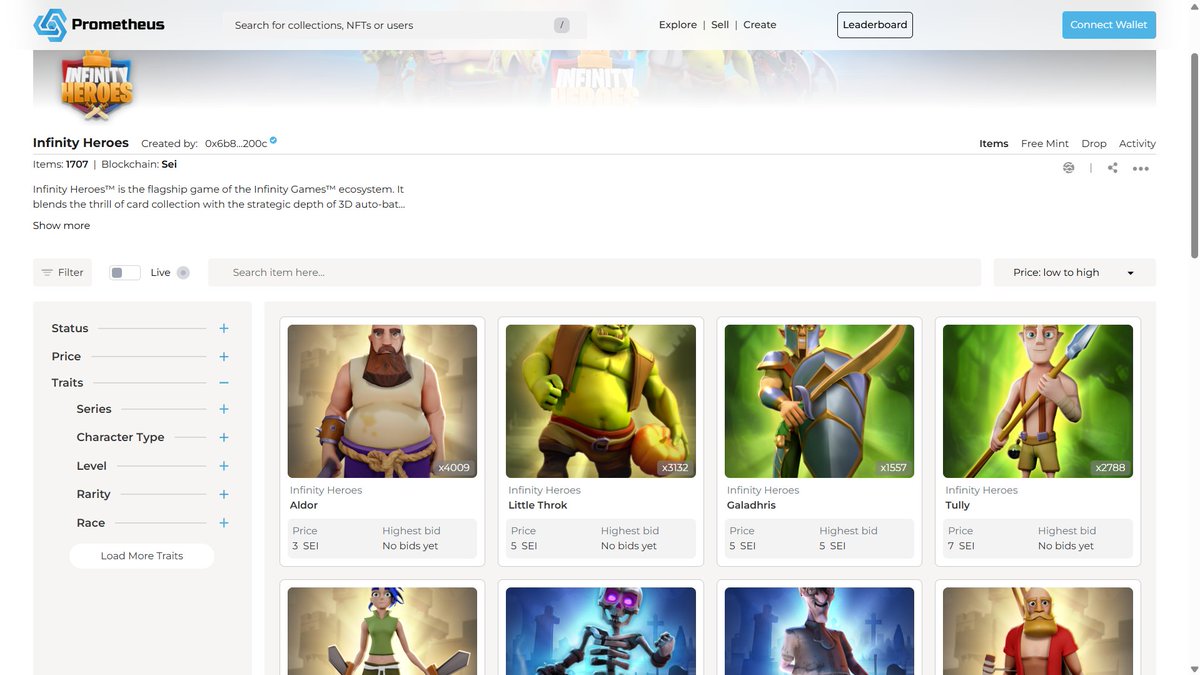Viewport: 1200px width, 675px height.
Task: Toggle the Live switch
Action: (125, 272)
